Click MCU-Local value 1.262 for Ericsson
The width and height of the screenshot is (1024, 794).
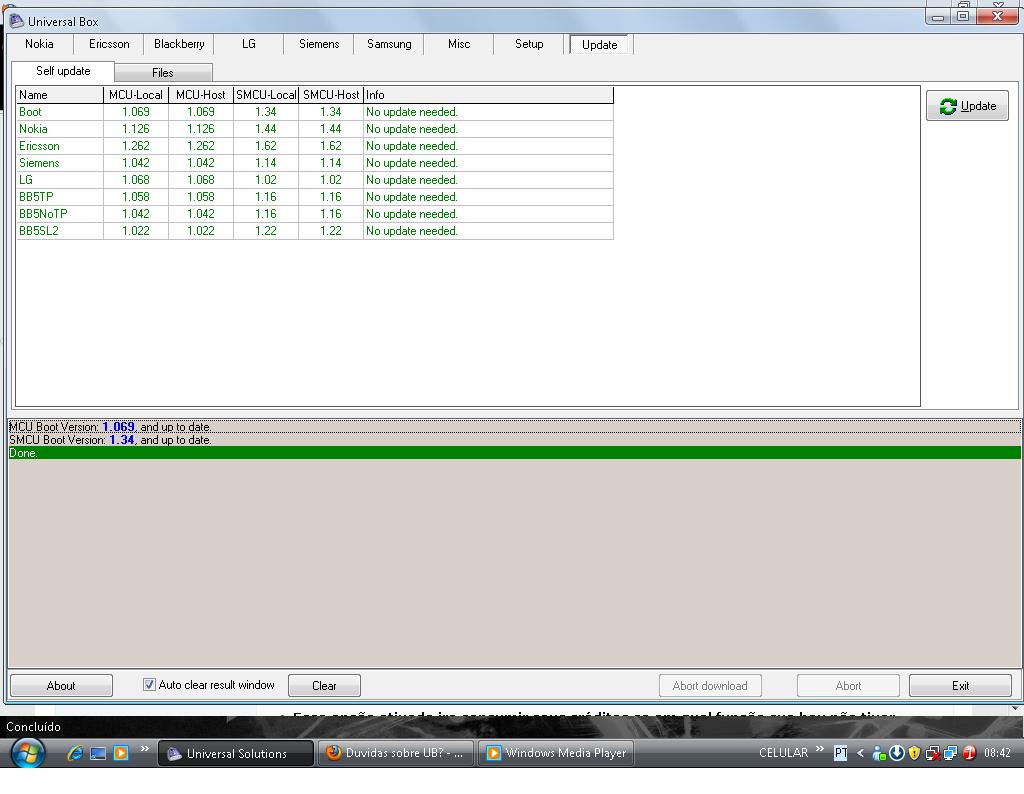point(136,146)
